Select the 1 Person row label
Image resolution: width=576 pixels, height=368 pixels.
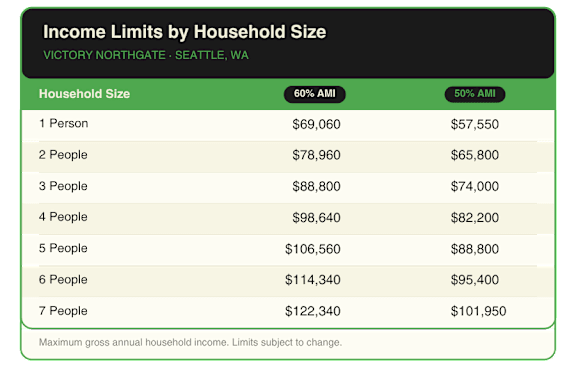point(64,123)
